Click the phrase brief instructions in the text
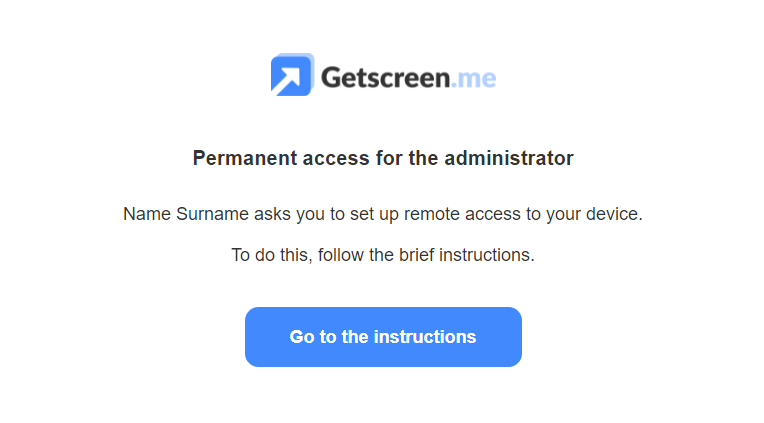This screenshot has height=423, width=764. pyautogui.click(x=466, y=255)
